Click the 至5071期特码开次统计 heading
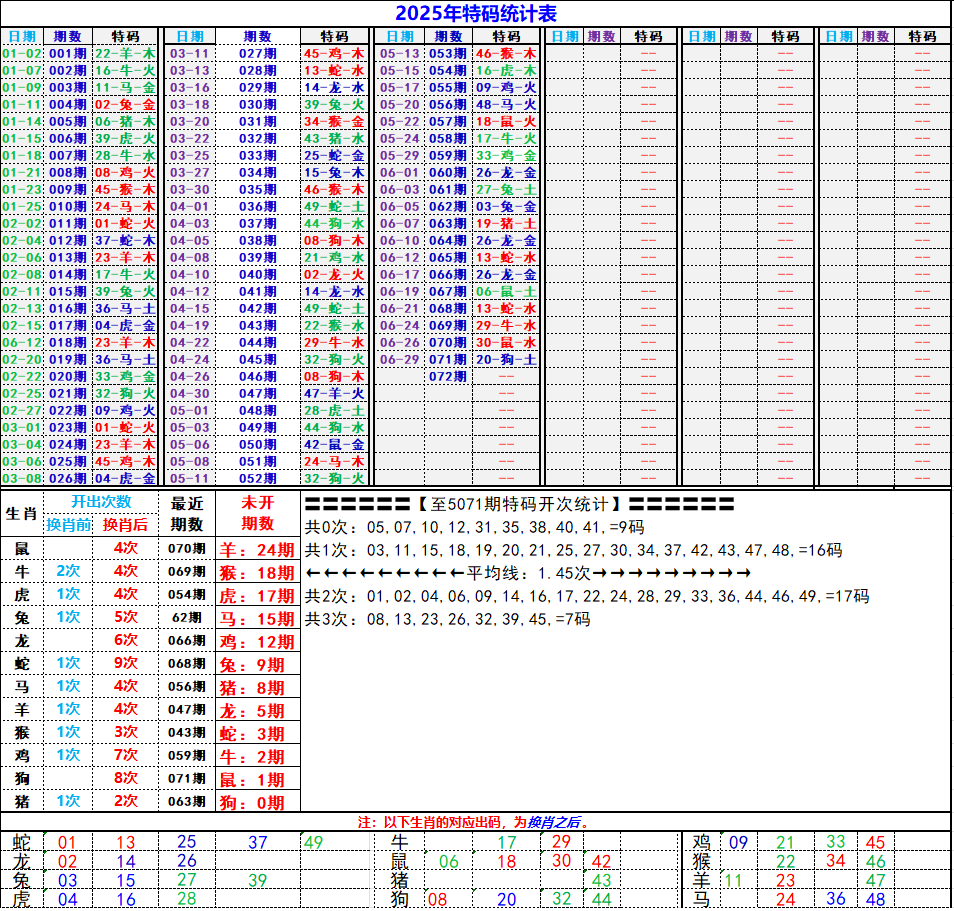This screenshot has width=954, height=911. pos(520,503)
